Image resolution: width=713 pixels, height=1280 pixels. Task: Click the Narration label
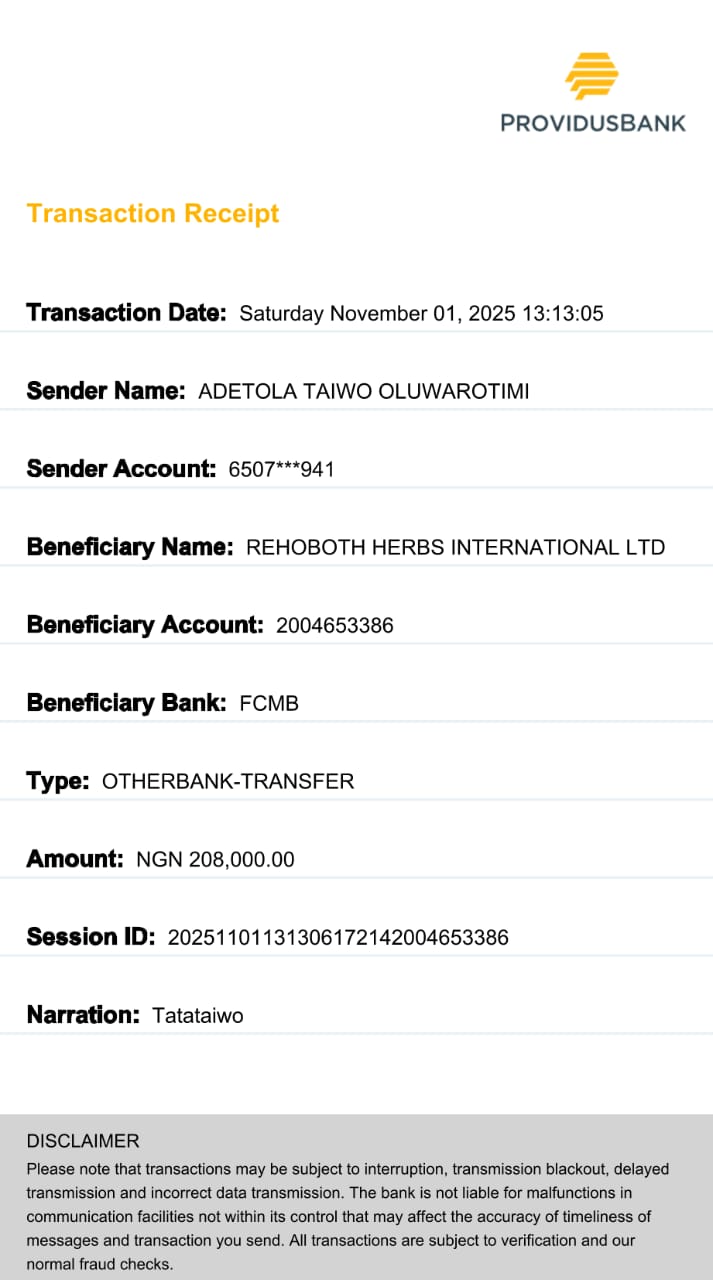(83, 1015)
